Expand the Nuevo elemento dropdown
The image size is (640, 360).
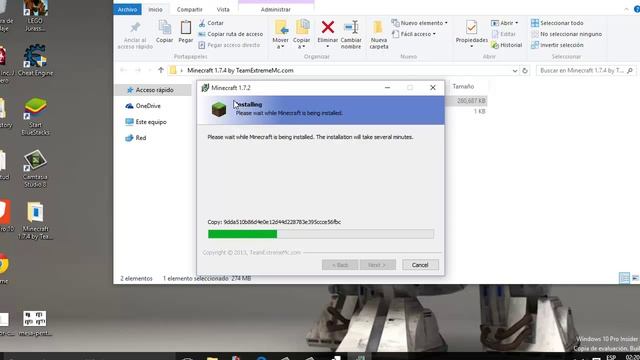click(420, 23)
